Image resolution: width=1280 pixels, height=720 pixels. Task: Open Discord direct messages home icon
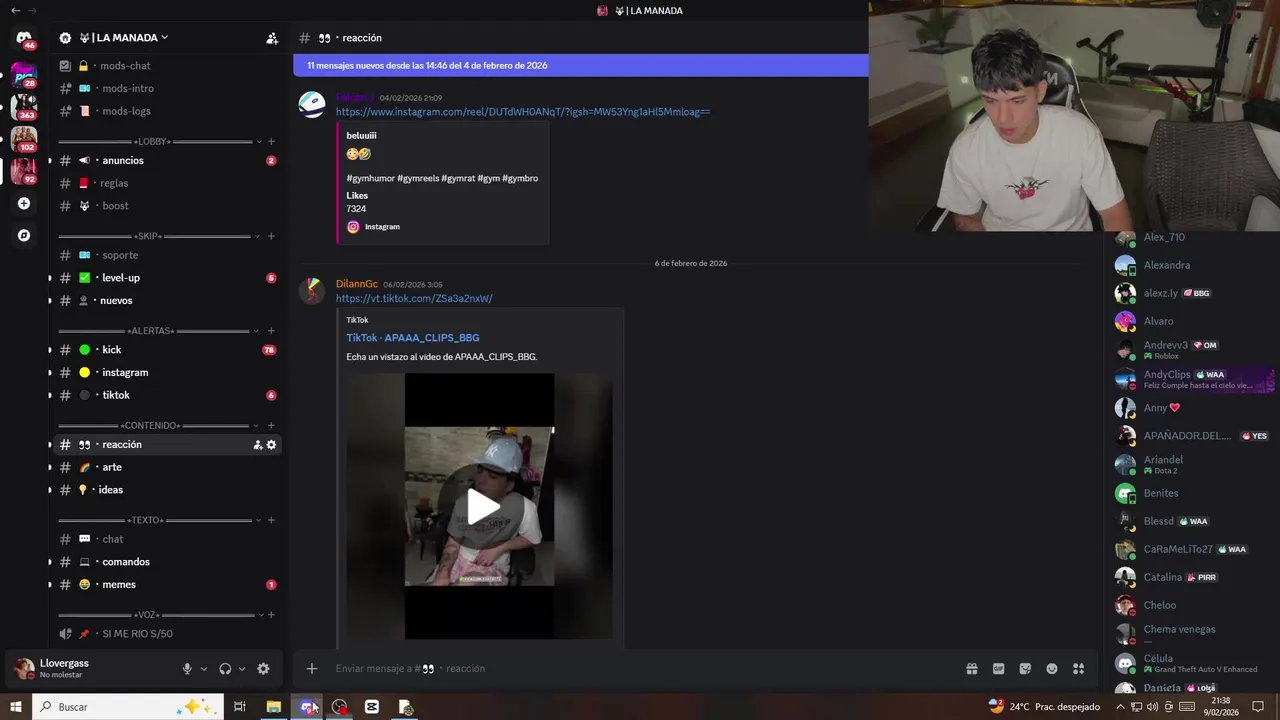[24, 38]
